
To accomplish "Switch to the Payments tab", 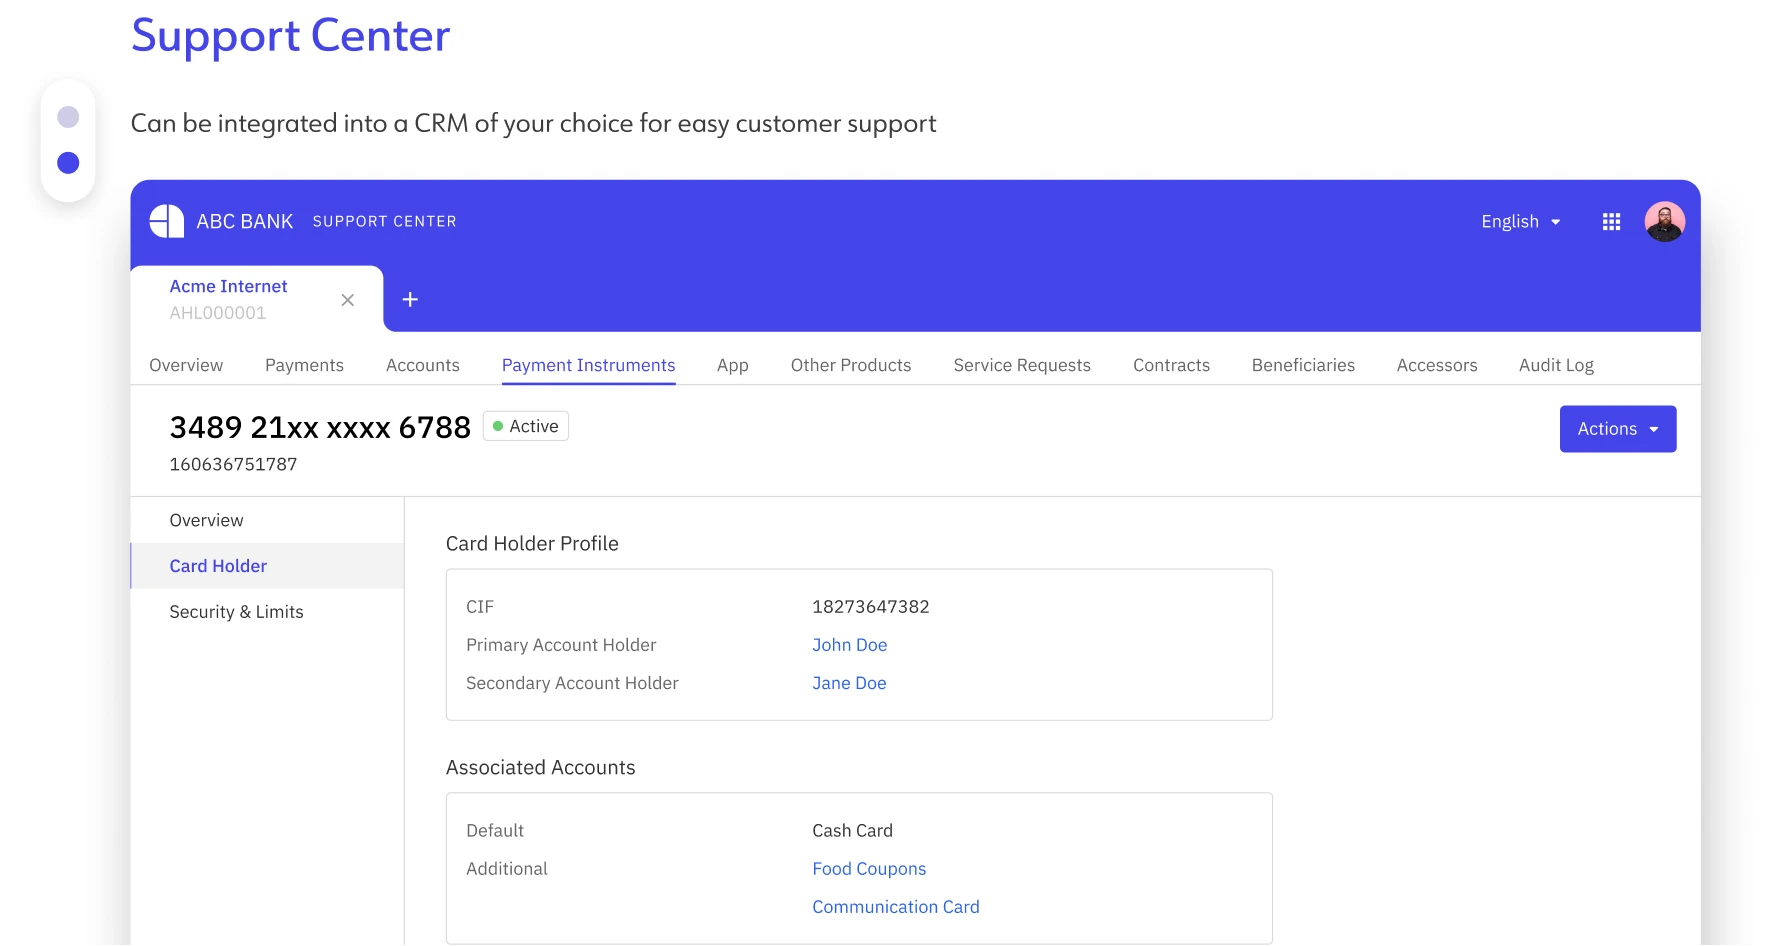I will [x=304, y=366].
